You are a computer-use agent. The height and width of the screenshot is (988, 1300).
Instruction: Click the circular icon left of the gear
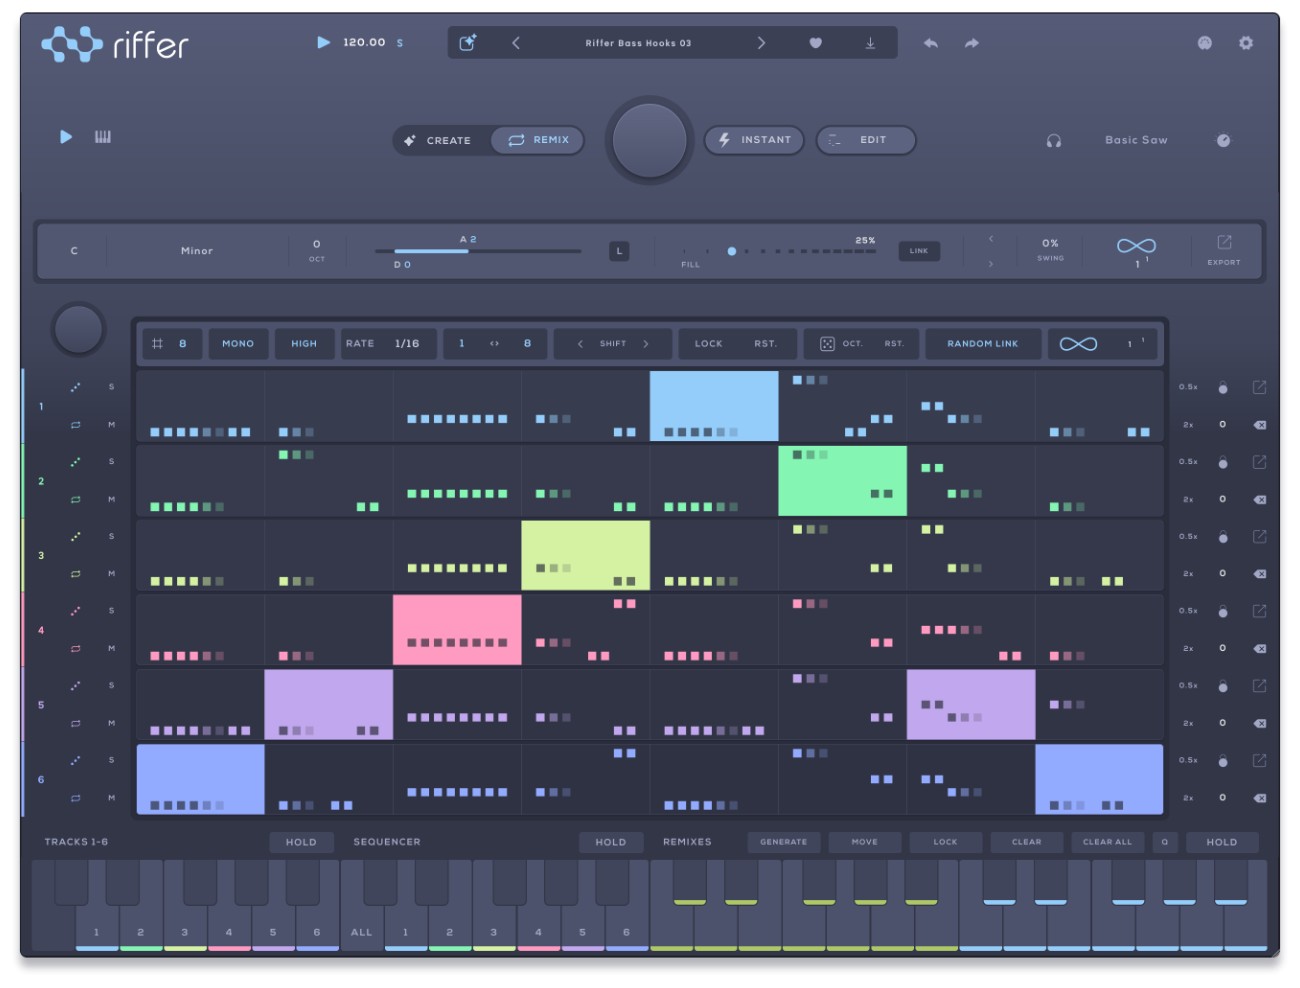pos(1205,43)
